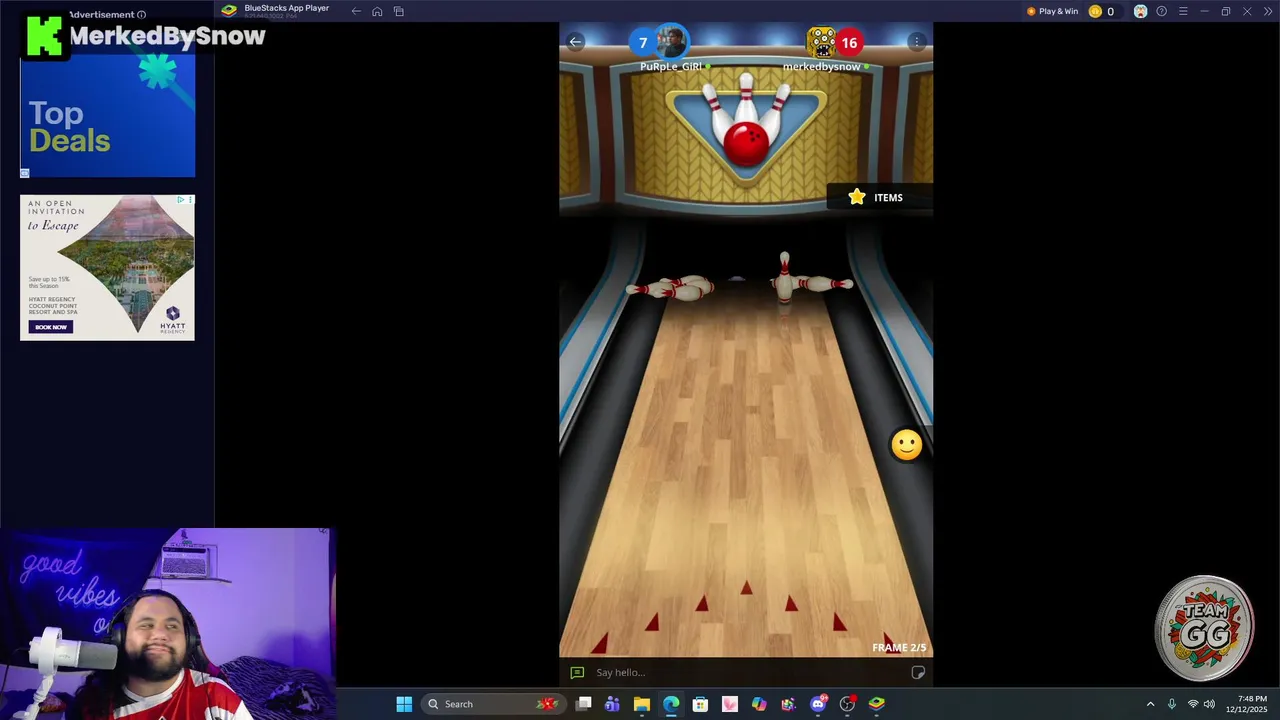Open the ITEMS panel
The image size is (1280, 720).
[880, 197]
